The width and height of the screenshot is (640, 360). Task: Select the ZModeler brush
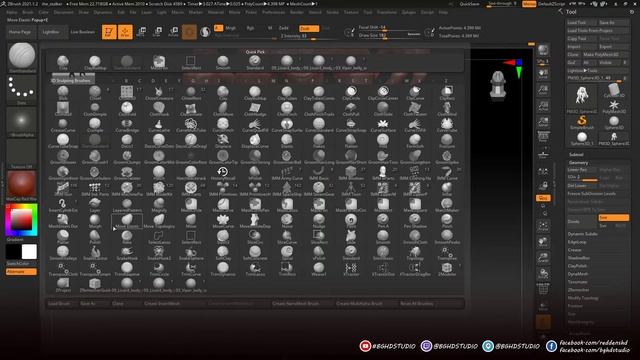click(x=447, y=269)
